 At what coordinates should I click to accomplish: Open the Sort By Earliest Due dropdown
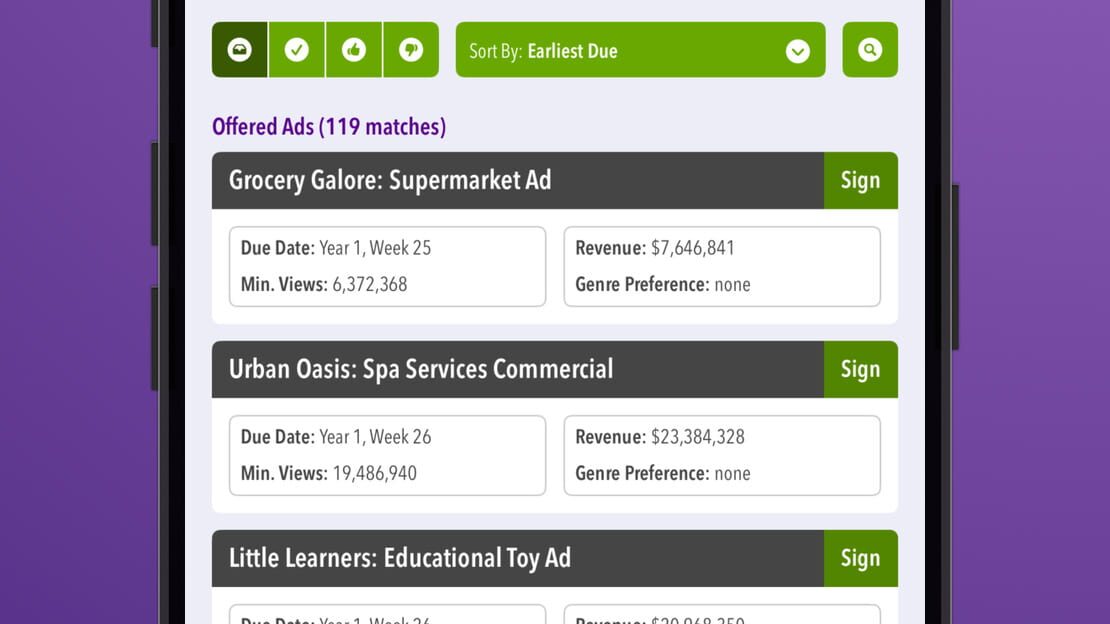(641, 50)
